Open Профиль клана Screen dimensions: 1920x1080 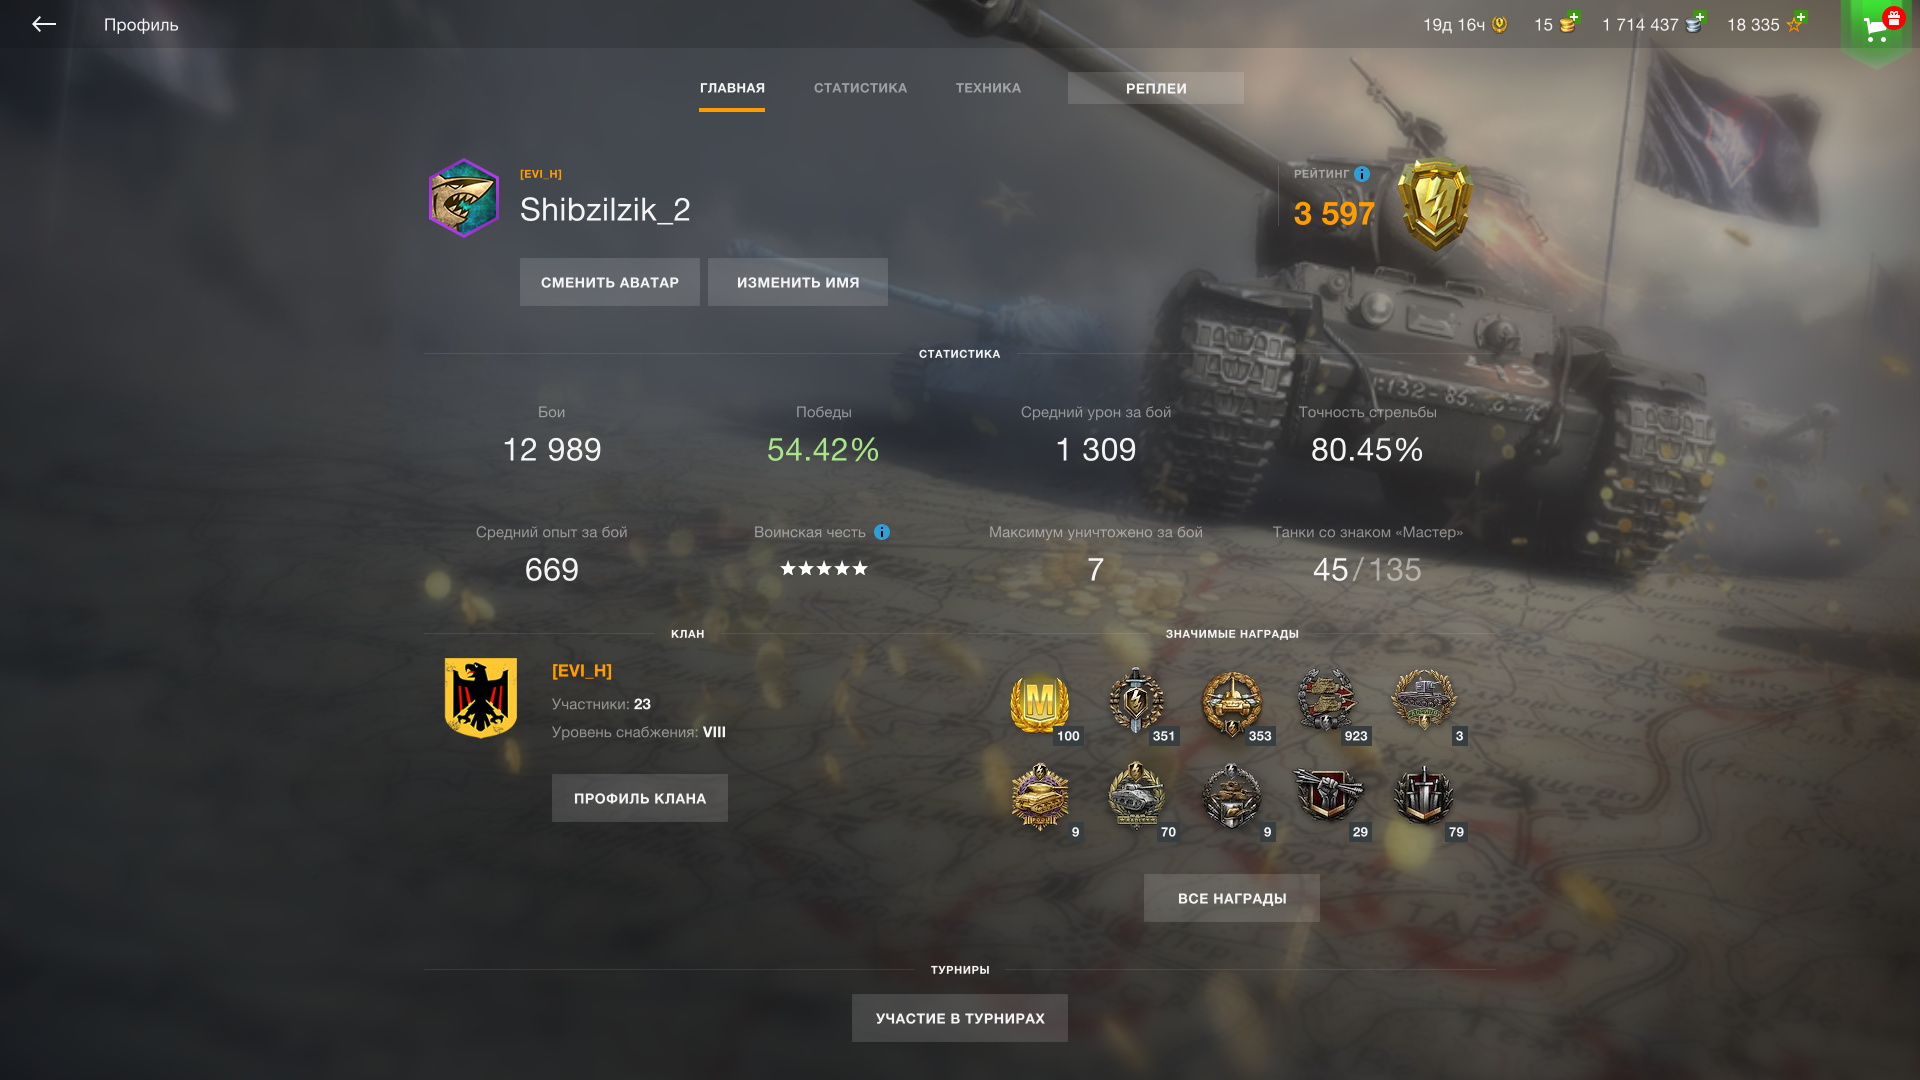(x=640, y=798)
